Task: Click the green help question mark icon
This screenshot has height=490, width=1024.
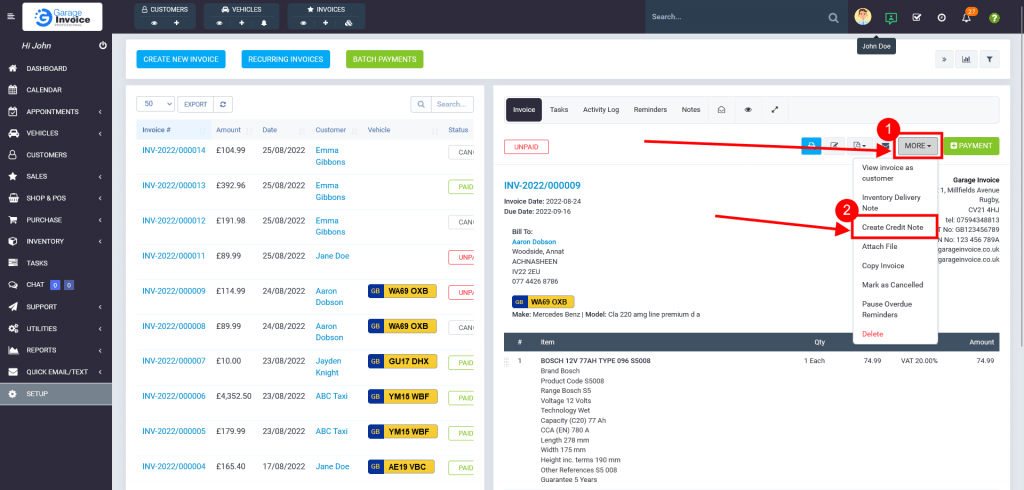Action: tap(994, 18)
